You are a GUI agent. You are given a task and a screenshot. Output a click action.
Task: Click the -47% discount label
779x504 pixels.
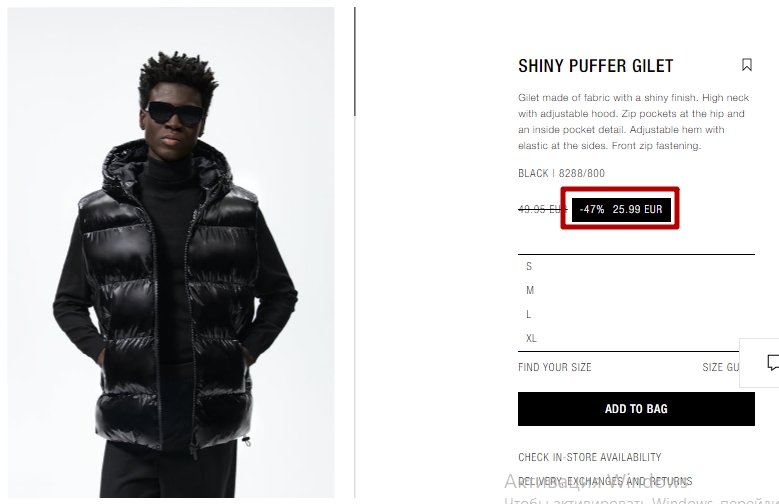tap(592, 209)
